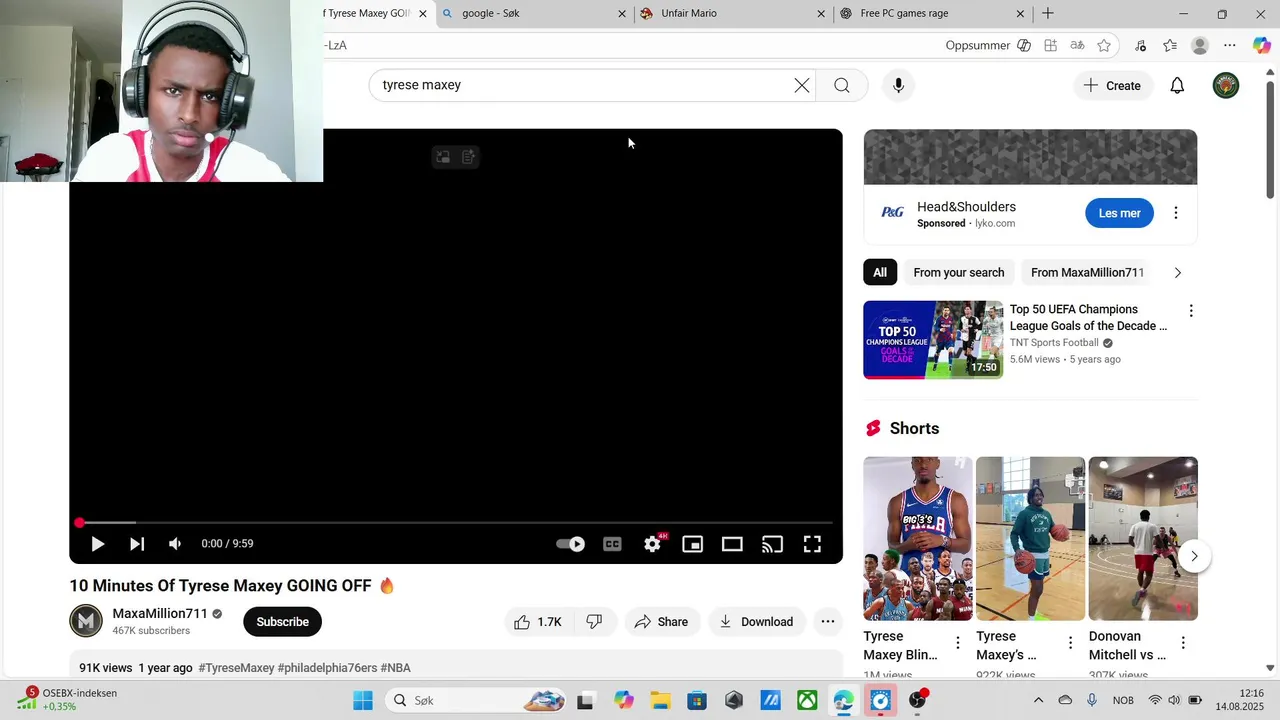The width and height of the screenshot is (1280, 720).
Task: Open the #philadelphia76ers hashtag
Action: click(x=327, y=668)
